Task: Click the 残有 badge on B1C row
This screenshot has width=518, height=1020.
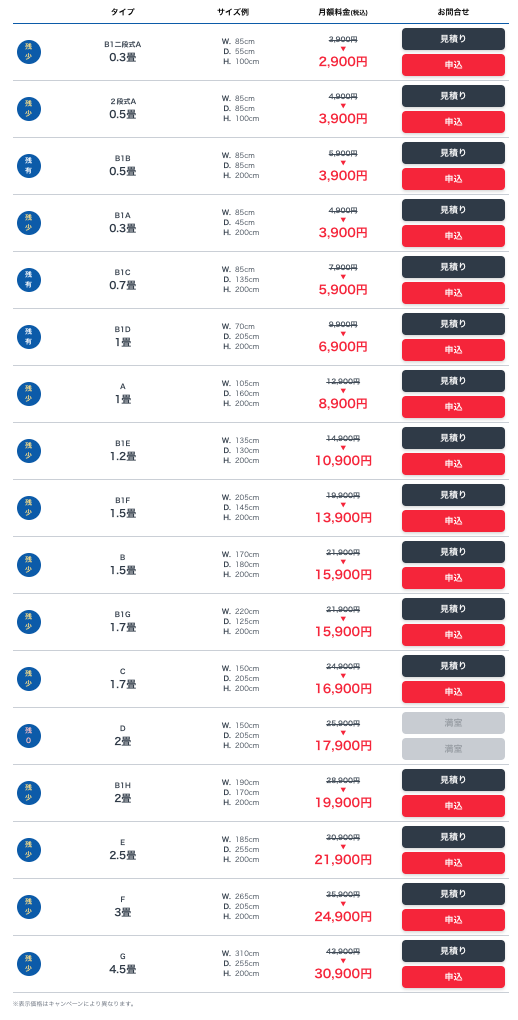Action: coord(29,280)
